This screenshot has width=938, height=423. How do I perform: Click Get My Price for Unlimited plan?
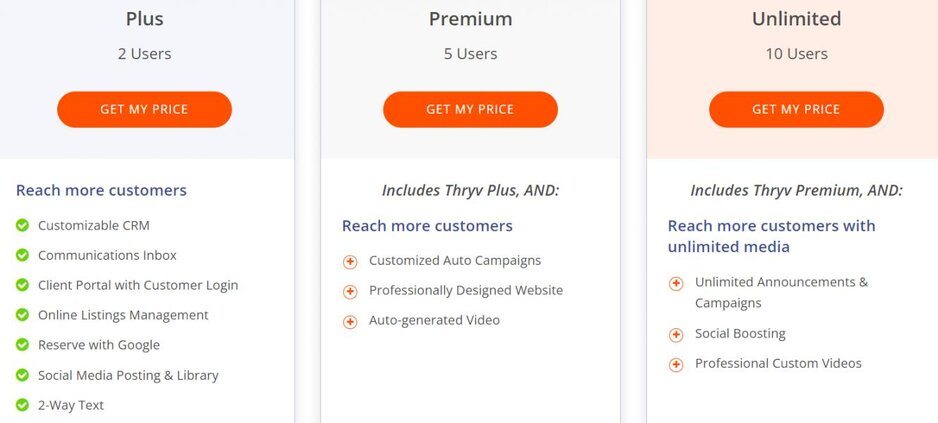pos(796,109)
